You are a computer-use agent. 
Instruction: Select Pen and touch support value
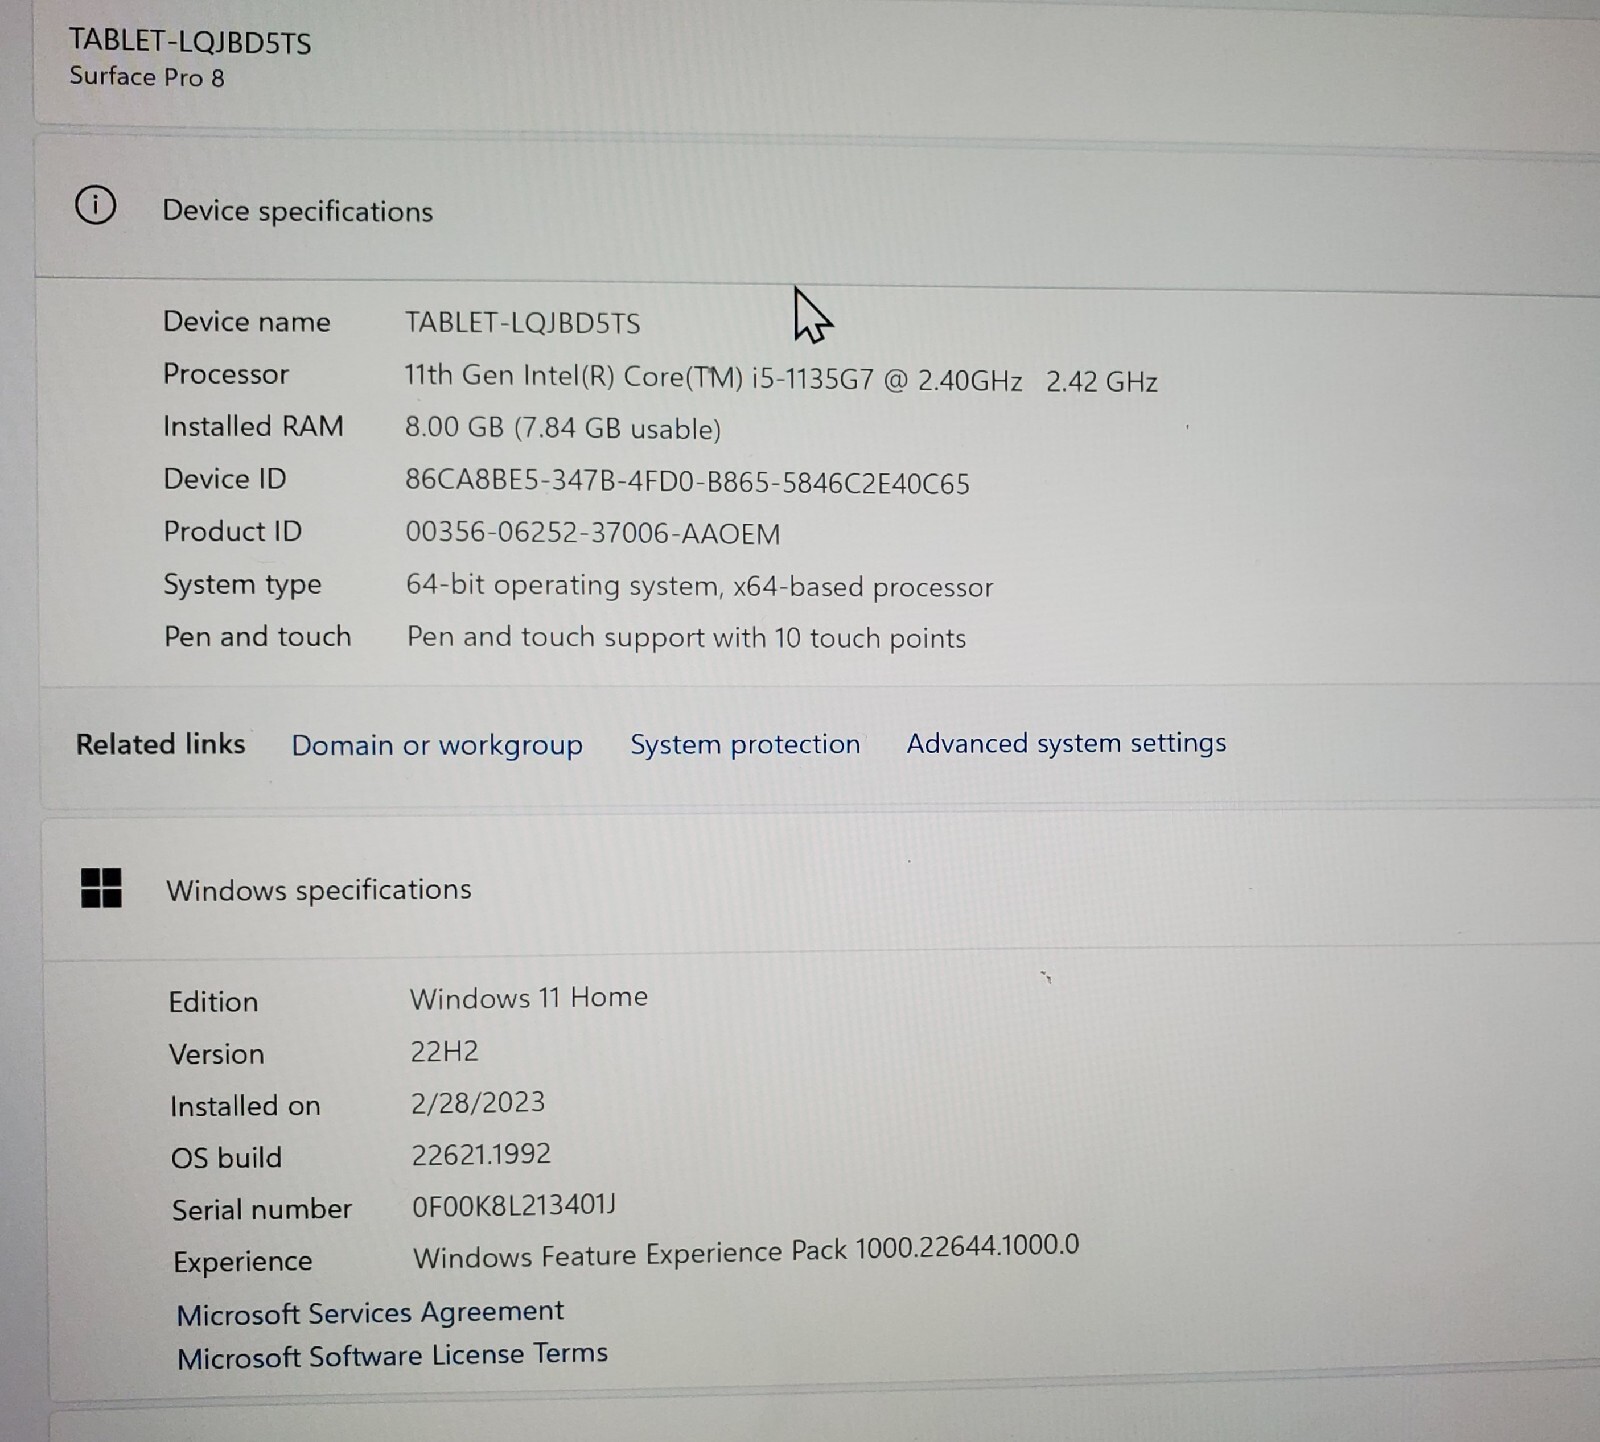click(x=686, y=637)
